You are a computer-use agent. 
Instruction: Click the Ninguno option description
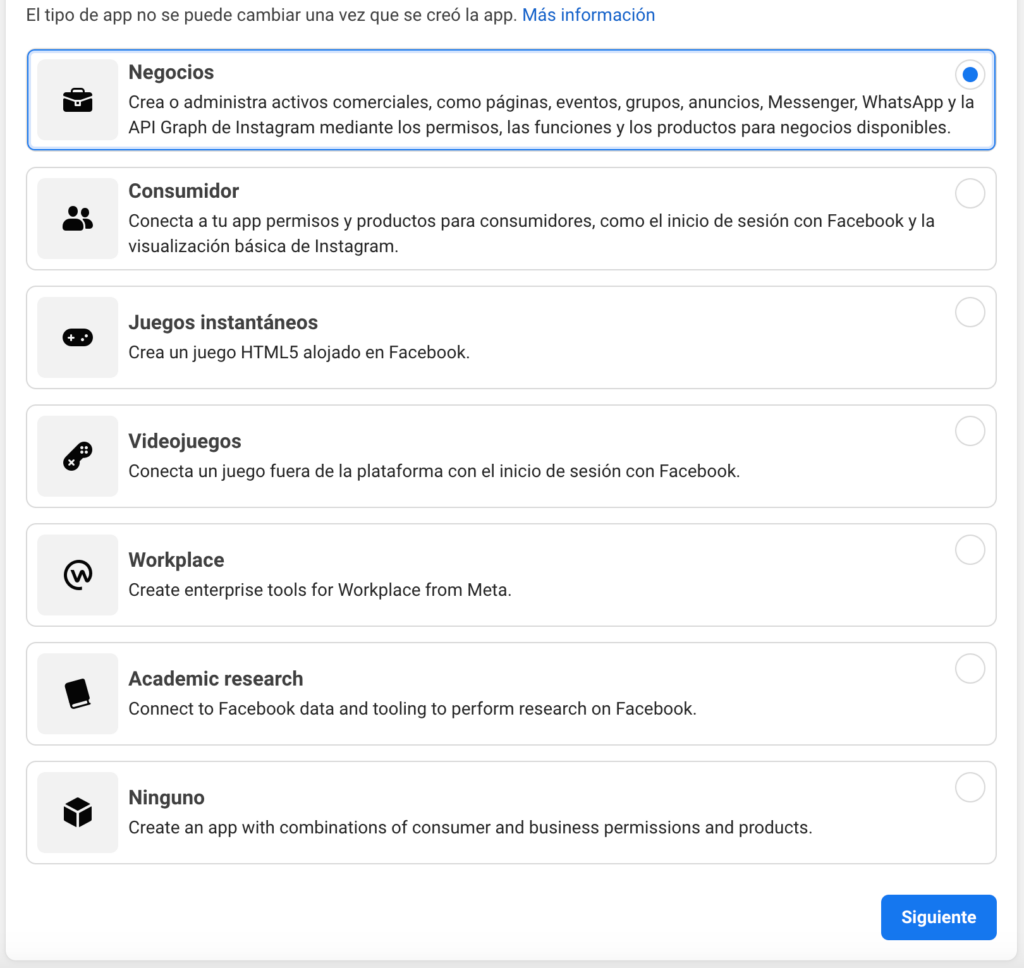coord(470,828)
